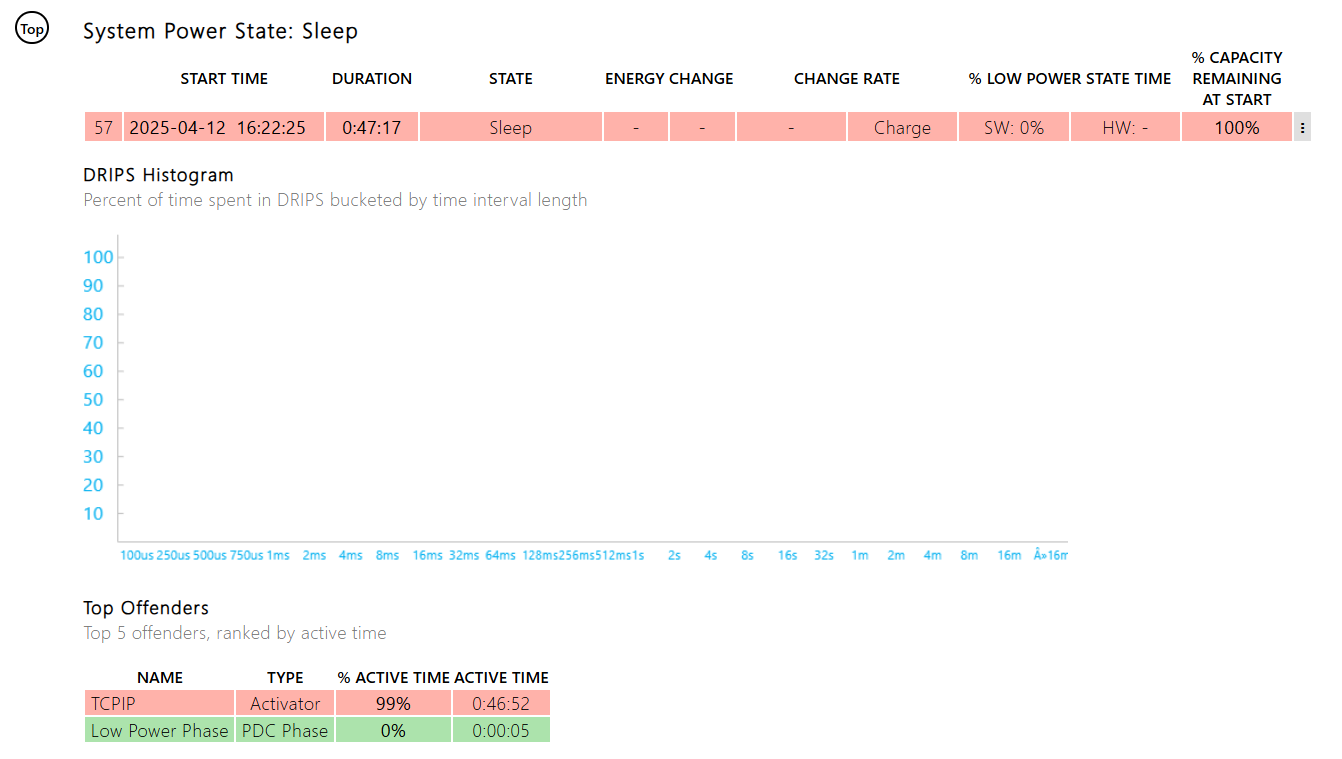Select session number 57 cell
1342x759 pixels.
(x=104, y=128)
